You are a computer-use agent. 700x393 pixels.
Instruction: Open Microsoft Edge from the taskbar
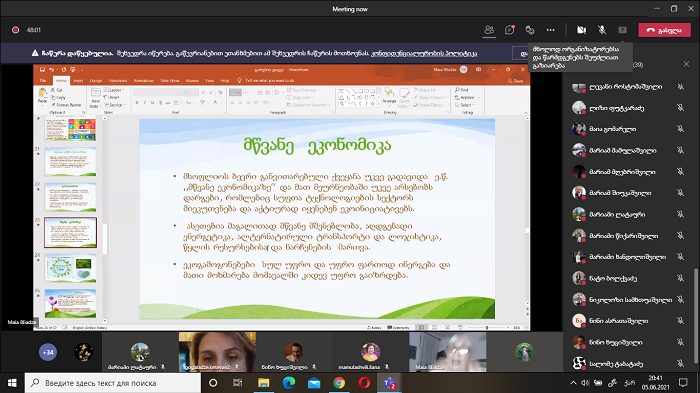click(x=289, y=383)
